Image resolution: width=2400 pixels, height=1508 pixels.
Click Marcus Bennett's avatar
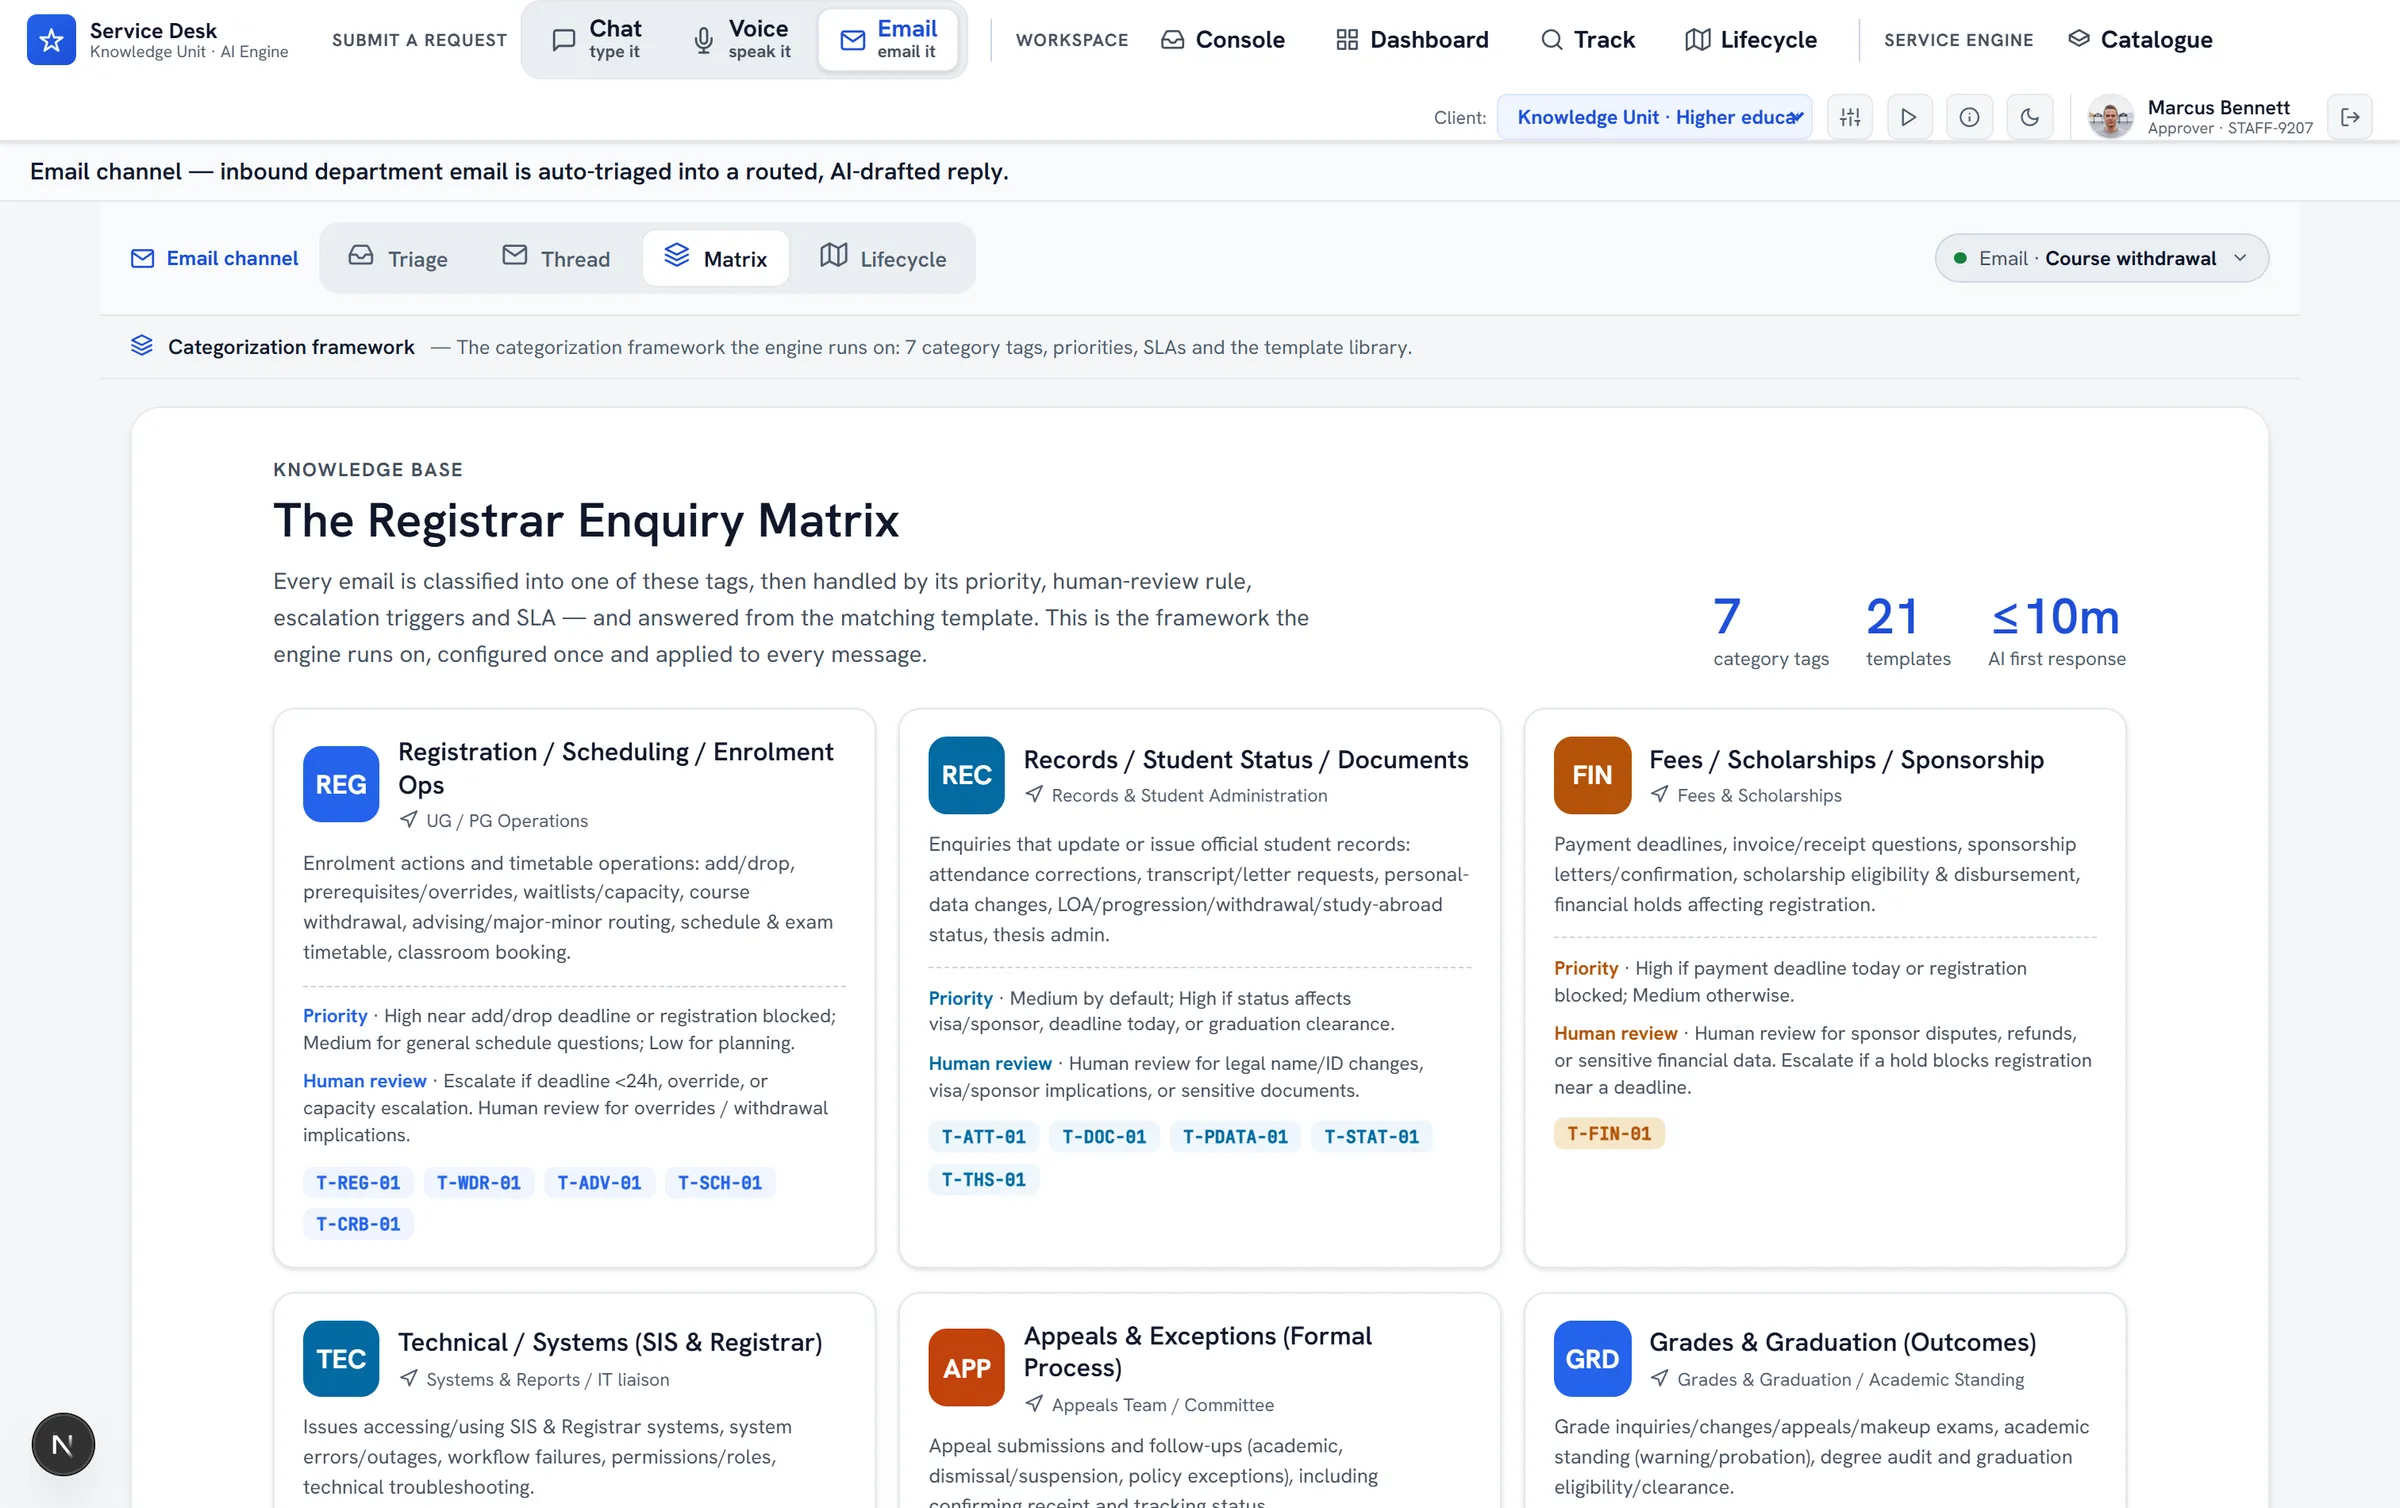click(x=2110, y=117)
